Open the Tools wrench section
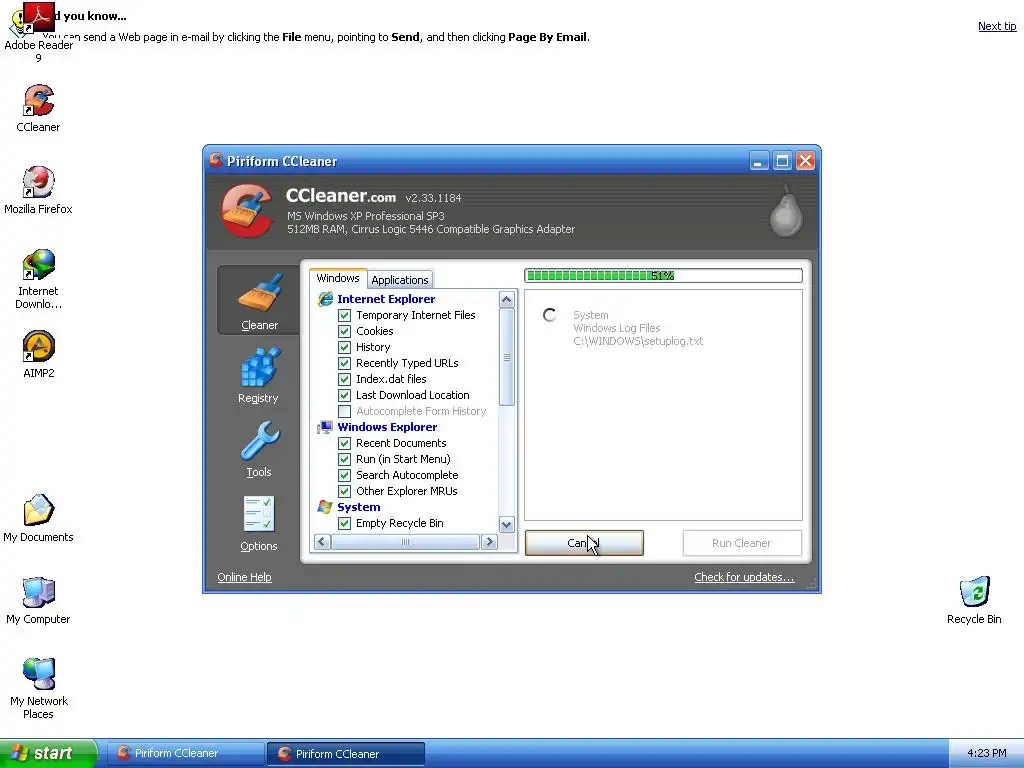1024x768 pixels. (x=259, y=449)
